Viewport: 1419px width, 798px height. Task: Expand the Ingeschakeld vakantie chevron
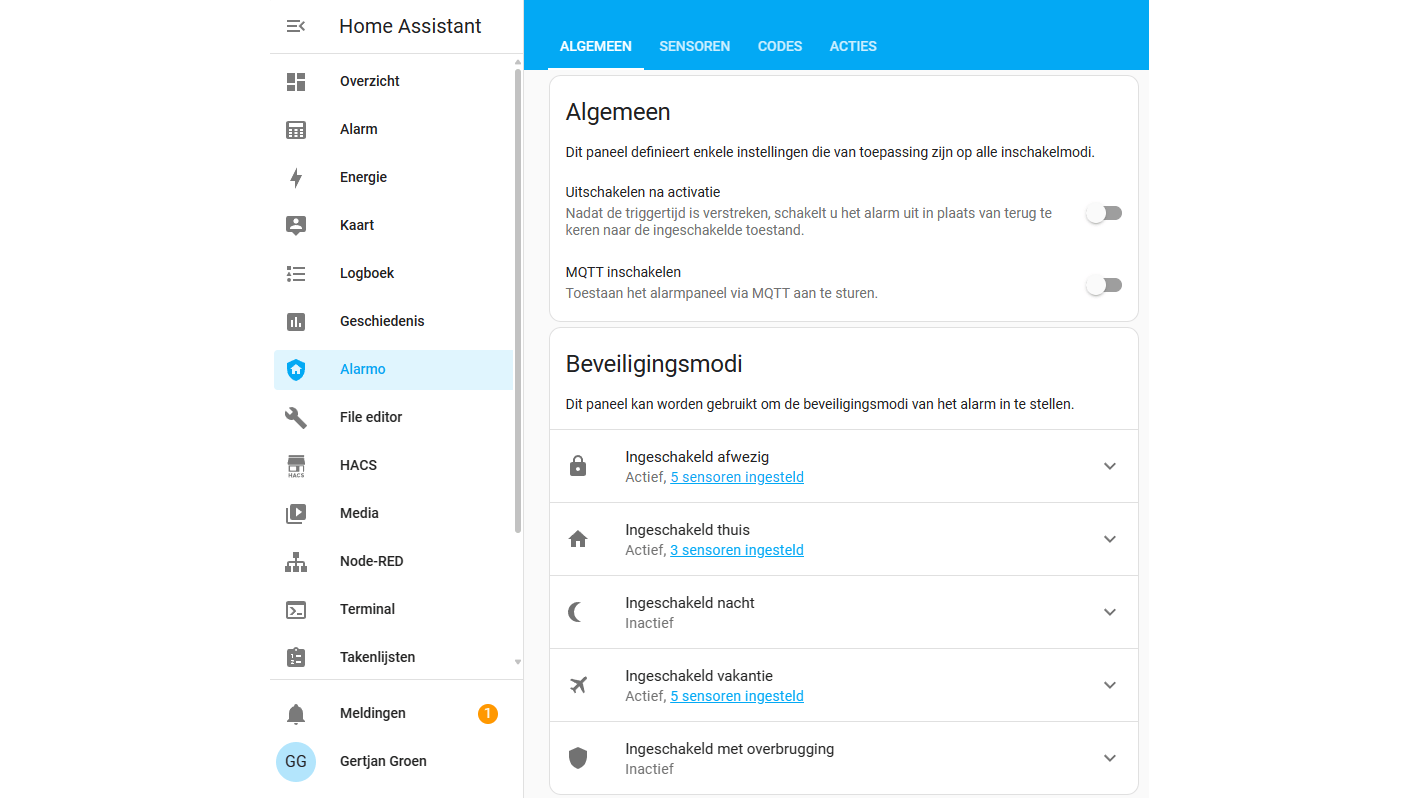click(x=1110, y=685)
